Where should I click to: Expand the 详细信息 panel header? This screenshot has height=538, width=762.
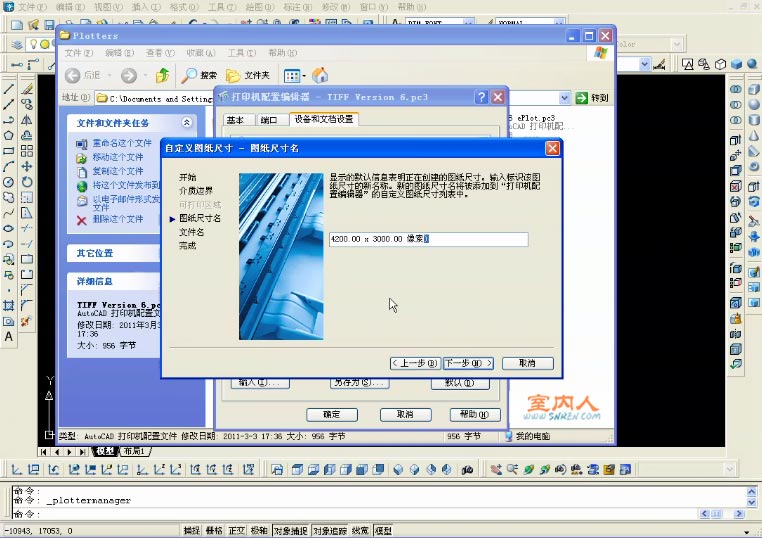(x=113, y=281)
